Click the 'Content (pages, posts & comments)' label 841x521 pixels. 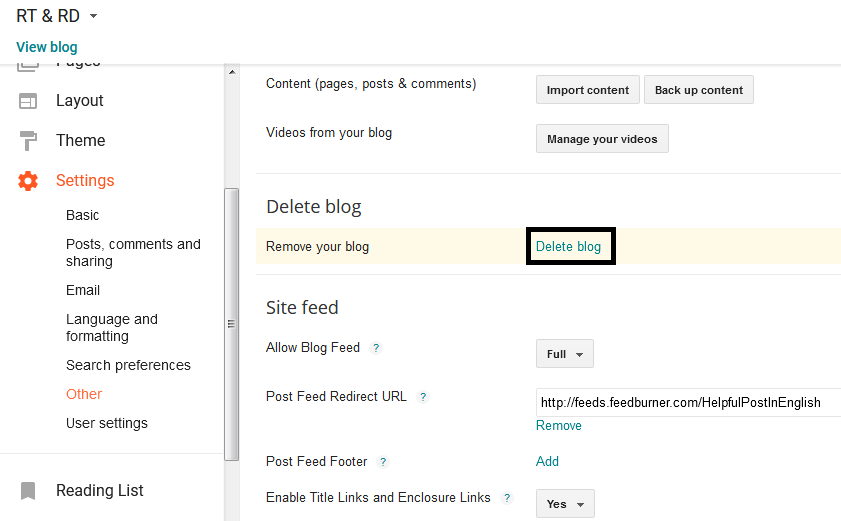(x=371, y=84)
